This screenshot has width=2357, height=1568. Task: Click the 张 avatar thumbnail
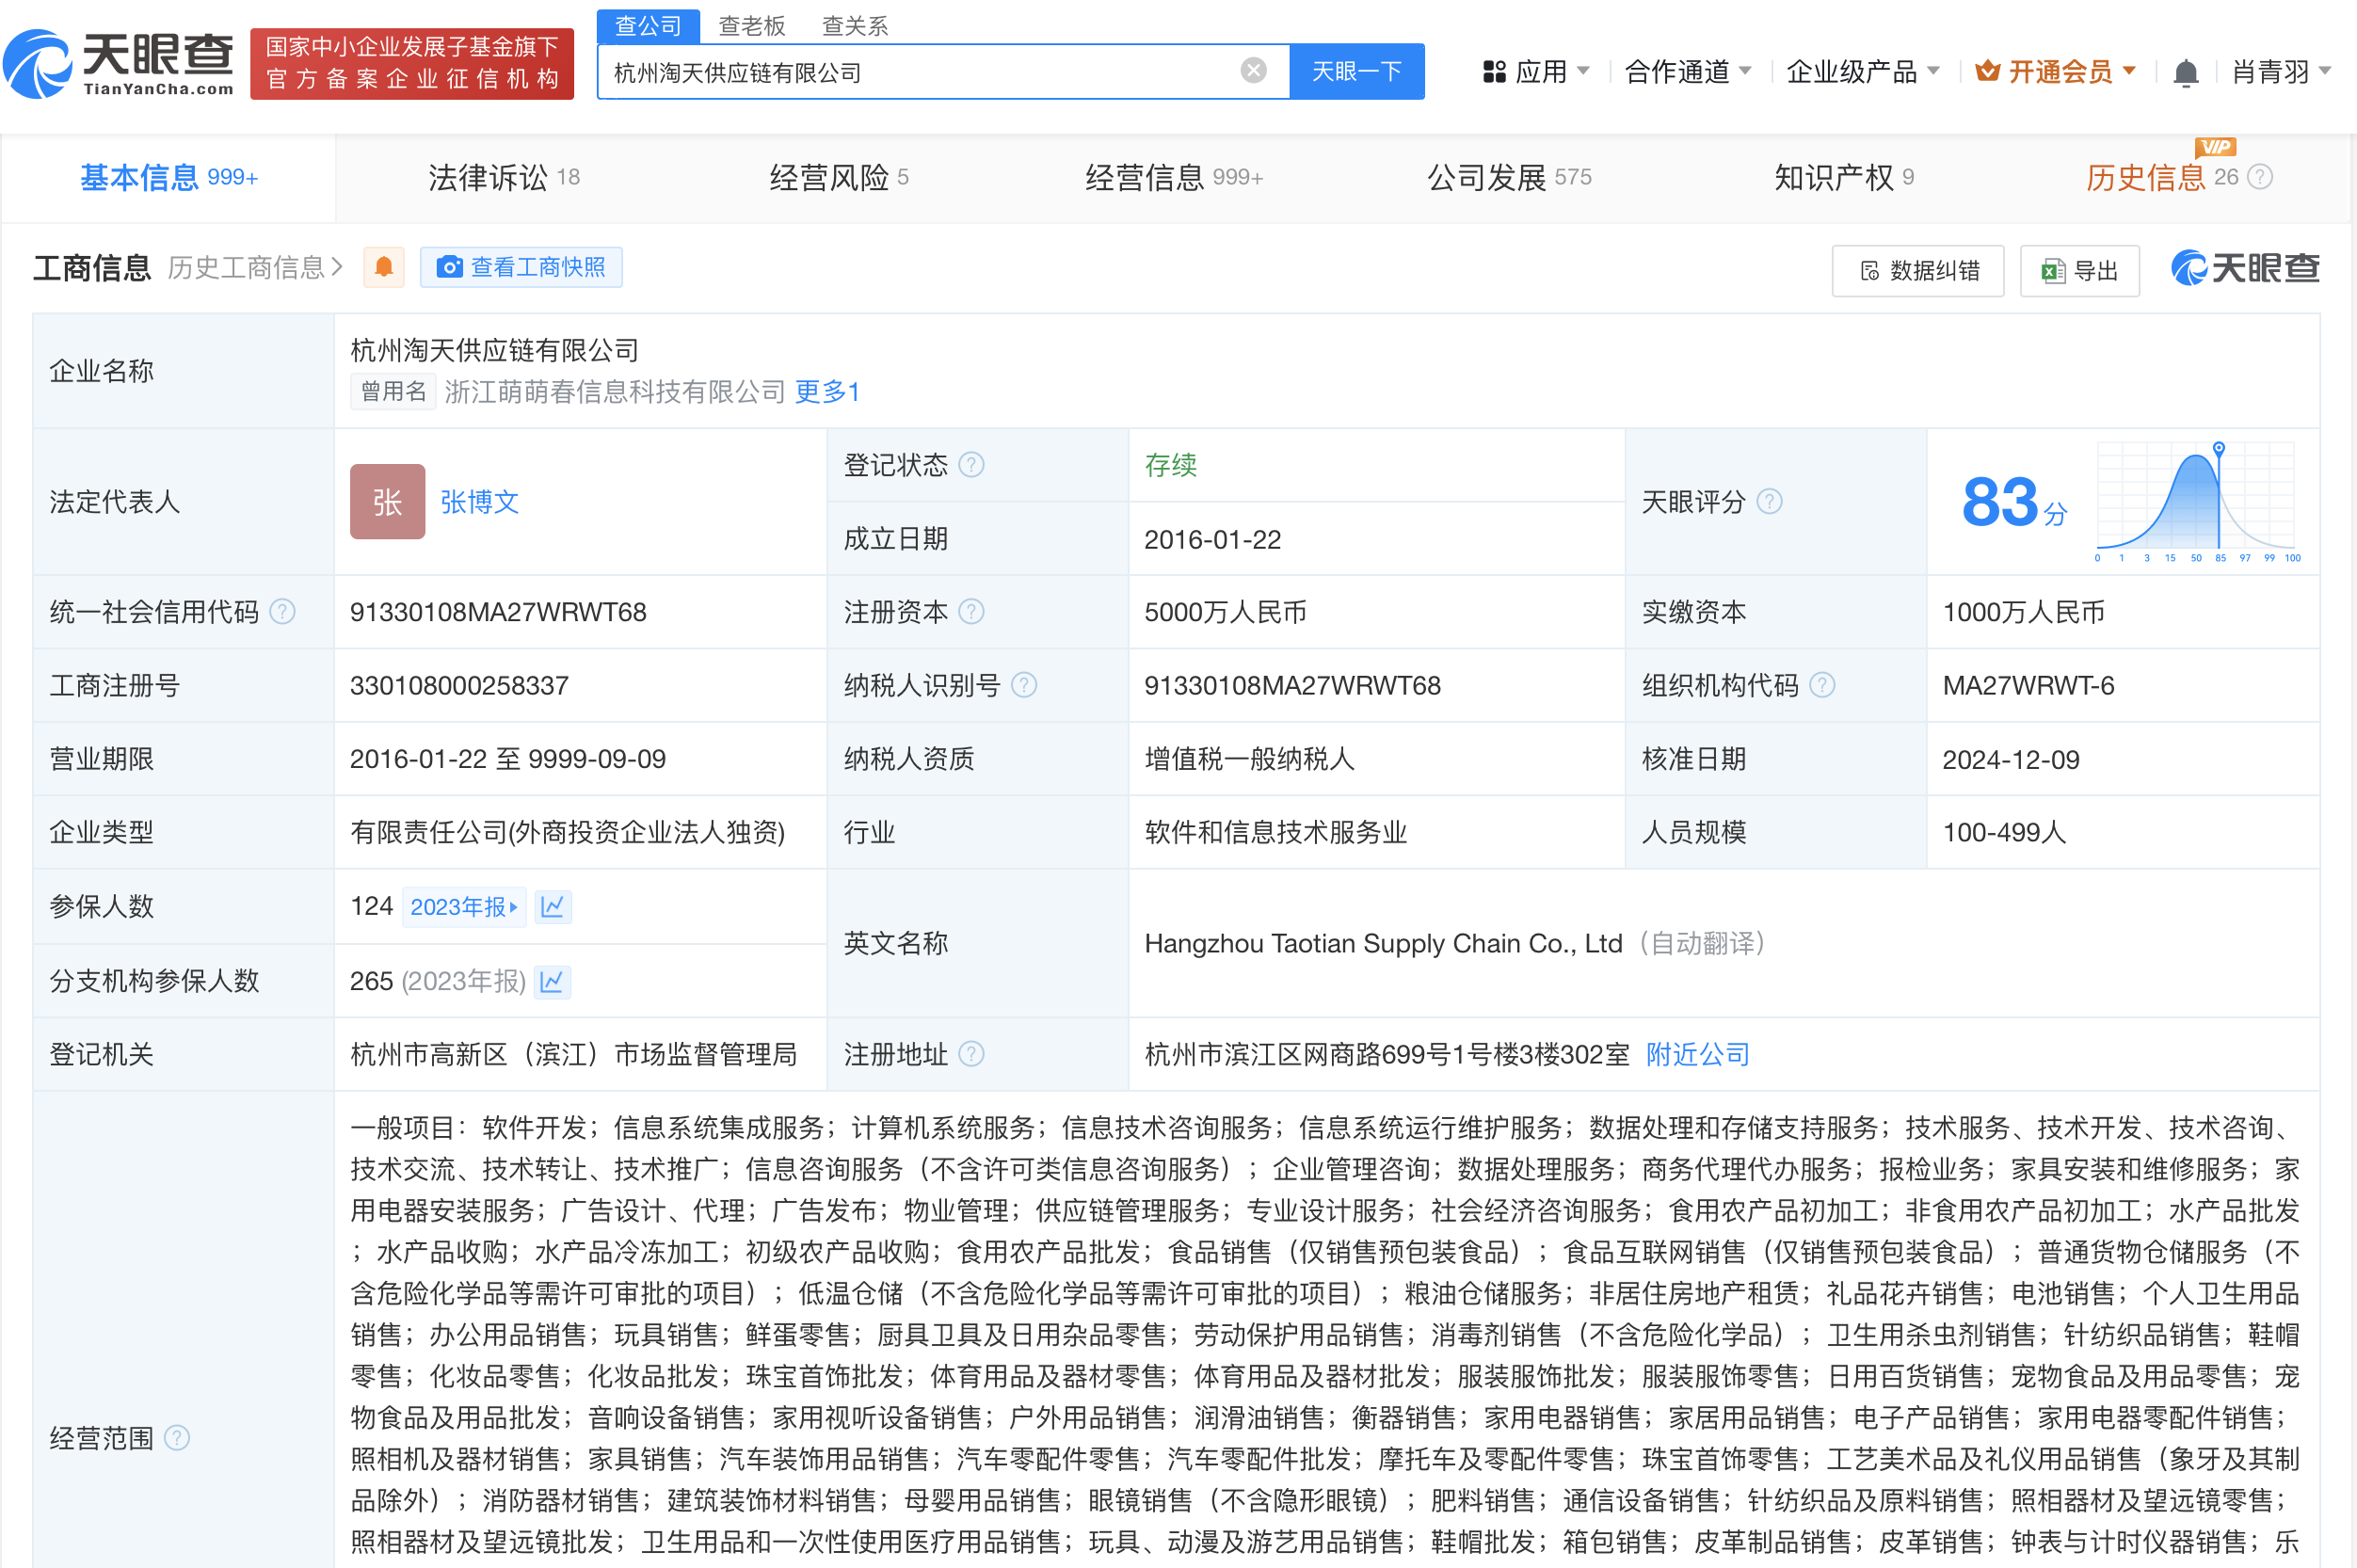pos(388,501)
